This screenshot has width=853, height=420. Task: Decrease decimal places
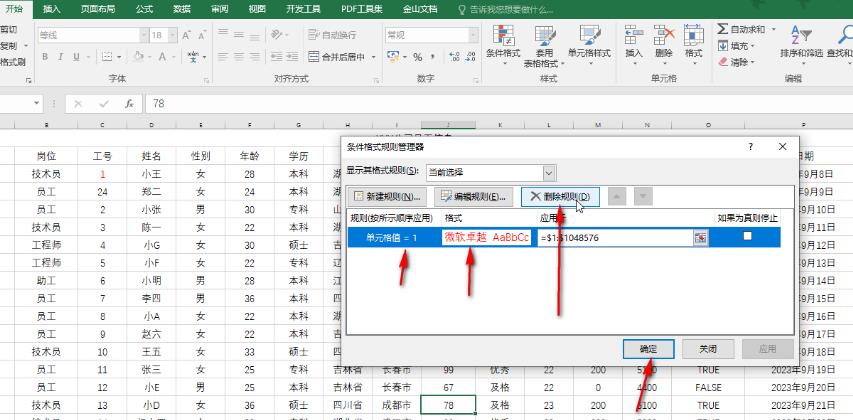469,57
